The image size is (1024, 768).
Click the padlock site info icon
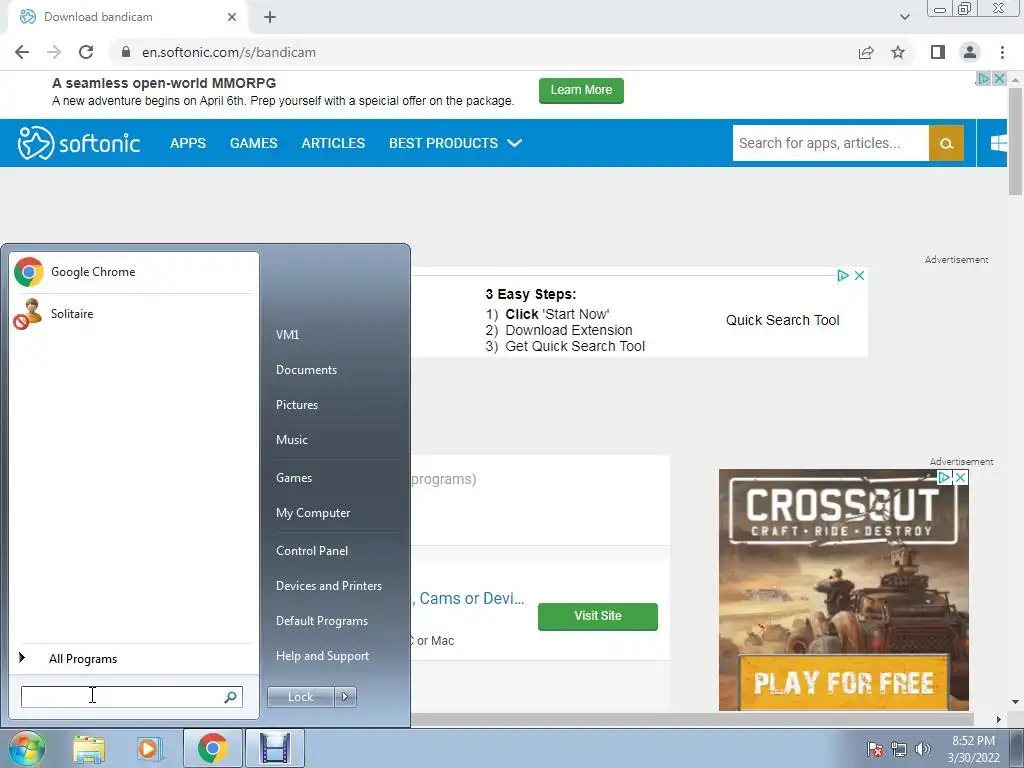(x=126, y=52)
